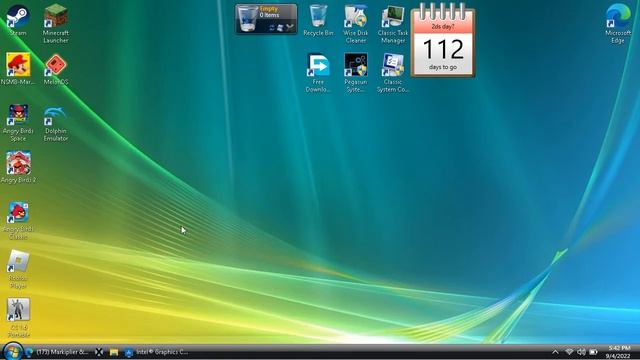
Task: Select the Classic Task Manager shortcut
Action: coord(393,23)
